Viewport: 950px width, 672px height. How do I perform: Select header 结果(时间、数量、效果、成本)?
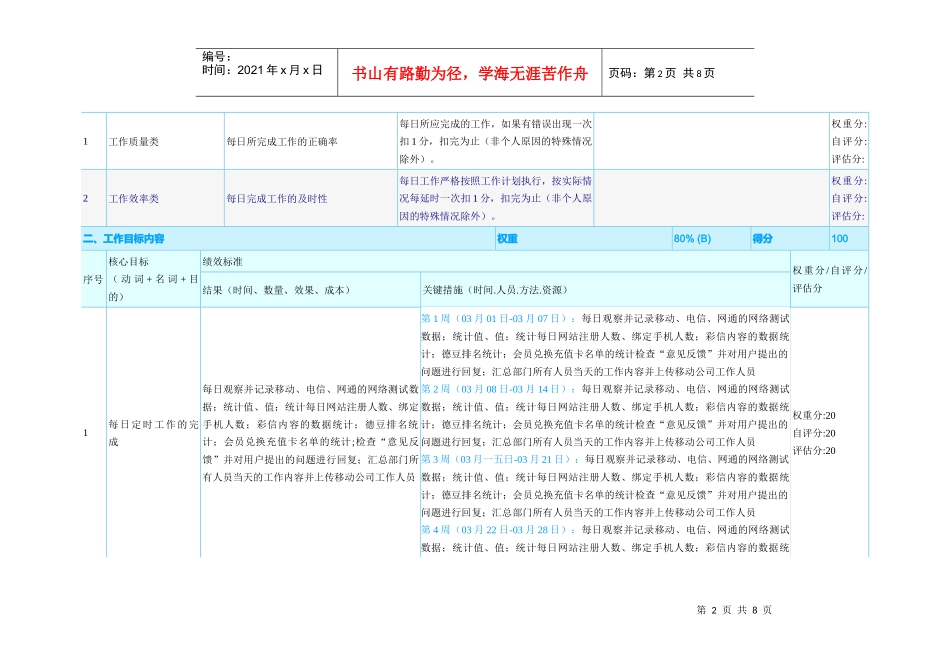(277, 290)
